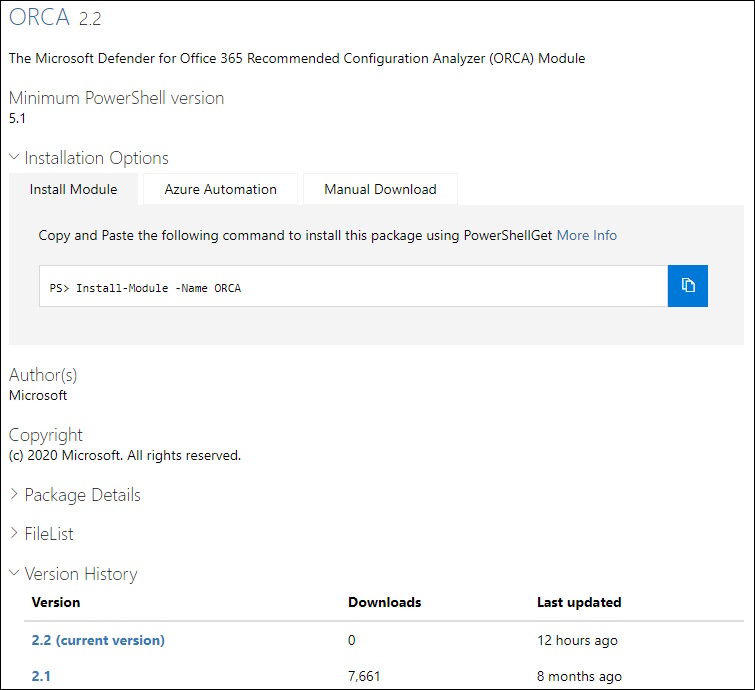Viewport: 755px width, 690px height.
Task: Expand the FileList section
Action: pos(41,534)
